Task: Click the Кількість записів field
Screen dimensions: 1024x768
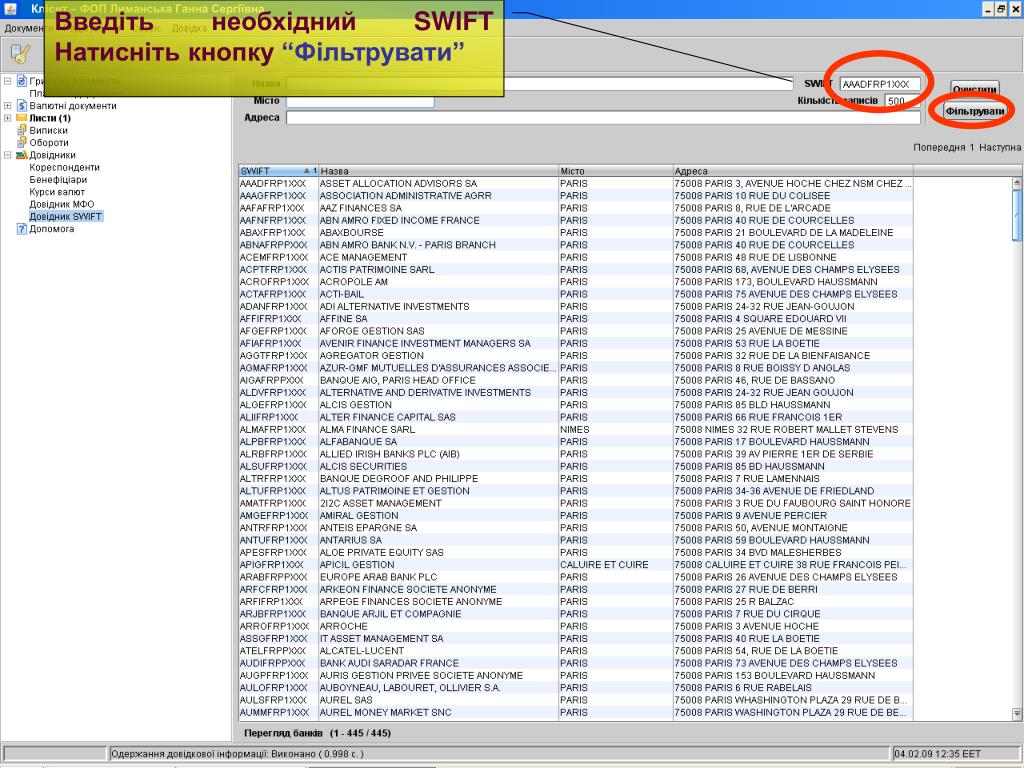Action: pyautogui.click(x=903, y=101)
